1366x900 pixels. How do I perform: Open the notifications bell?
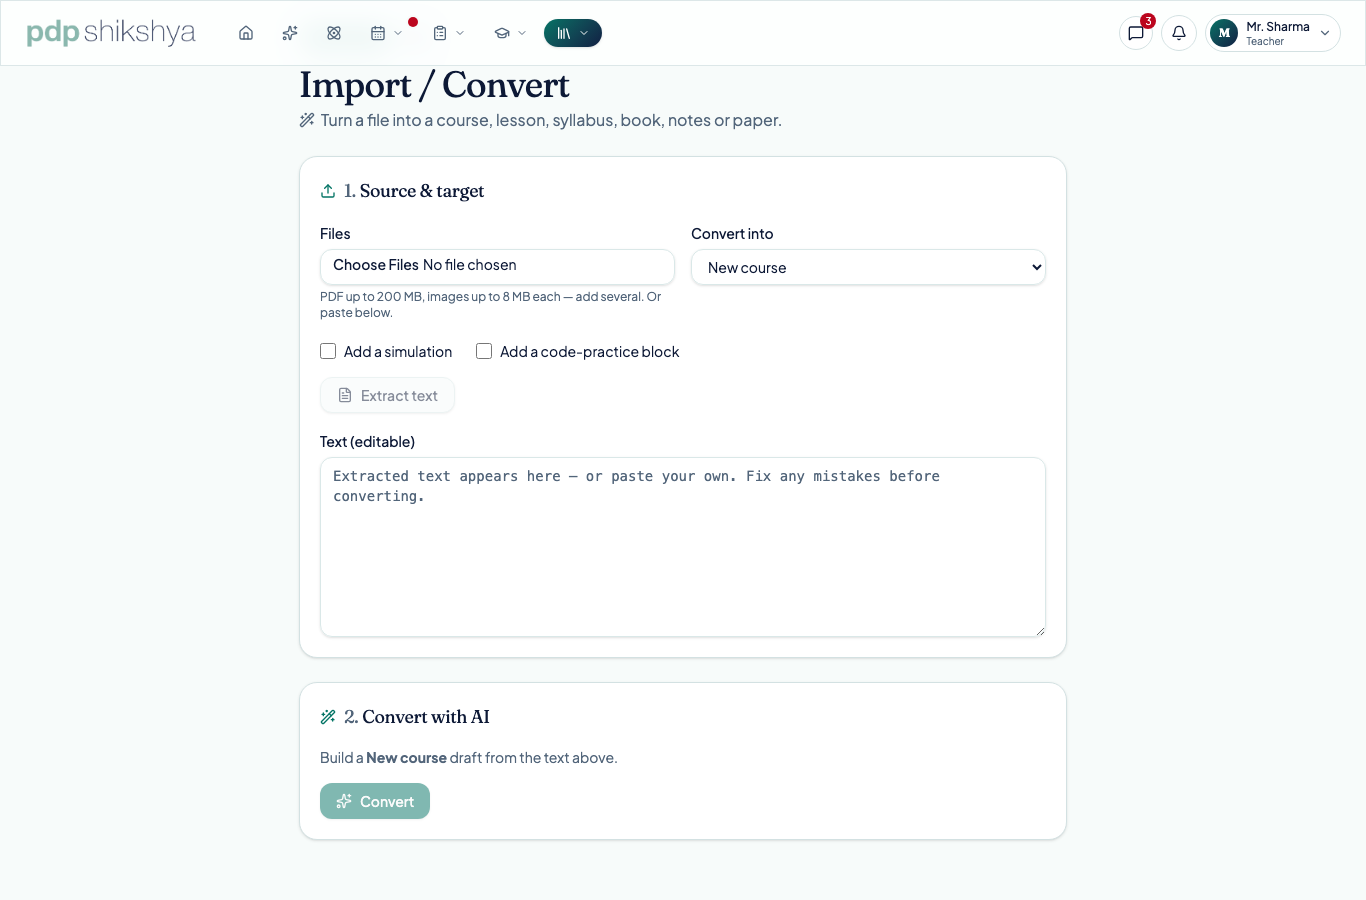click(x=1179, y=33)
